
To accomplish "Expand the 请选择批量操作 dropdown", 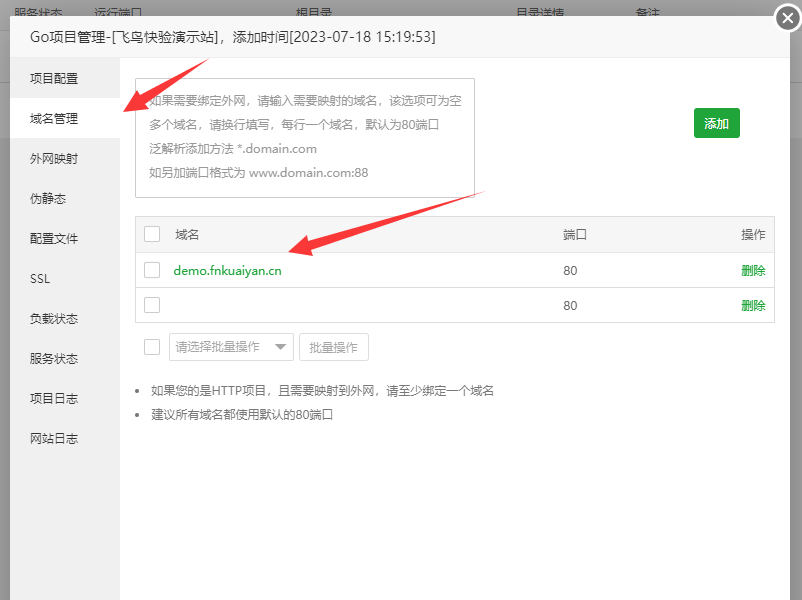I will pyautogui.click(x=232, y=347).
